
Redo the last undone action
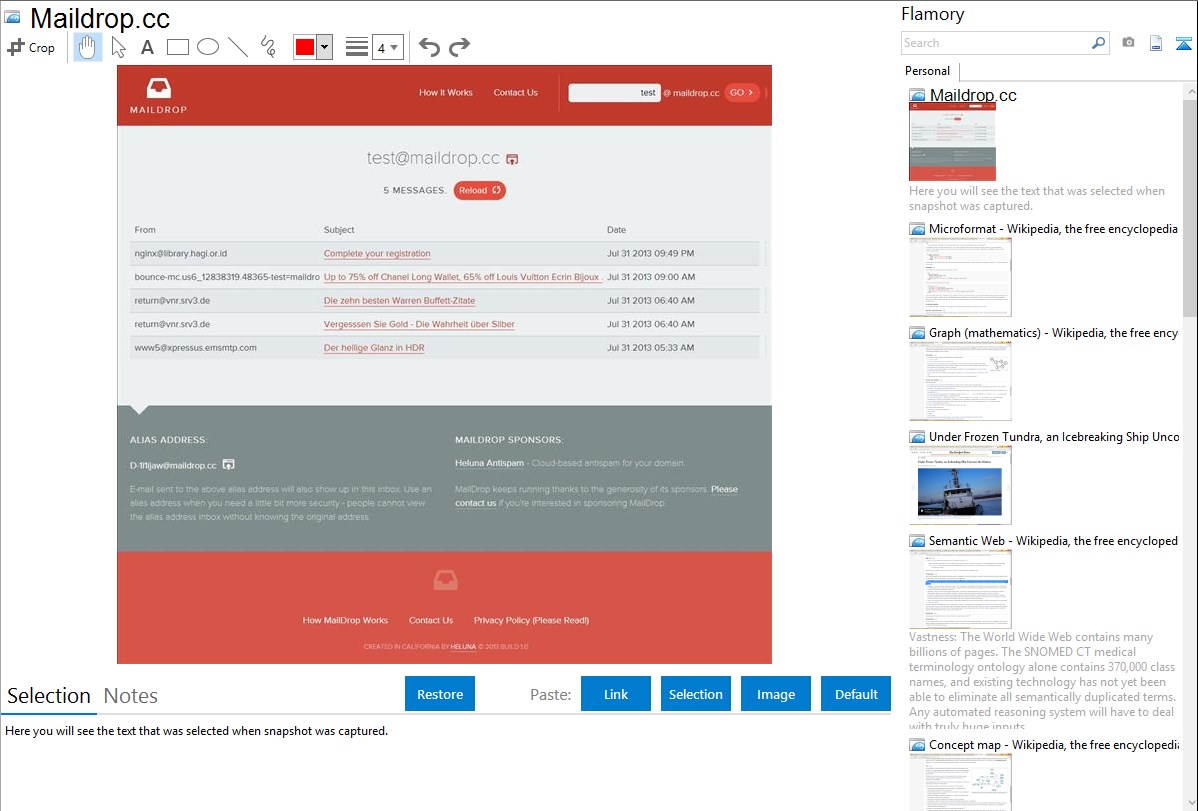459,47
